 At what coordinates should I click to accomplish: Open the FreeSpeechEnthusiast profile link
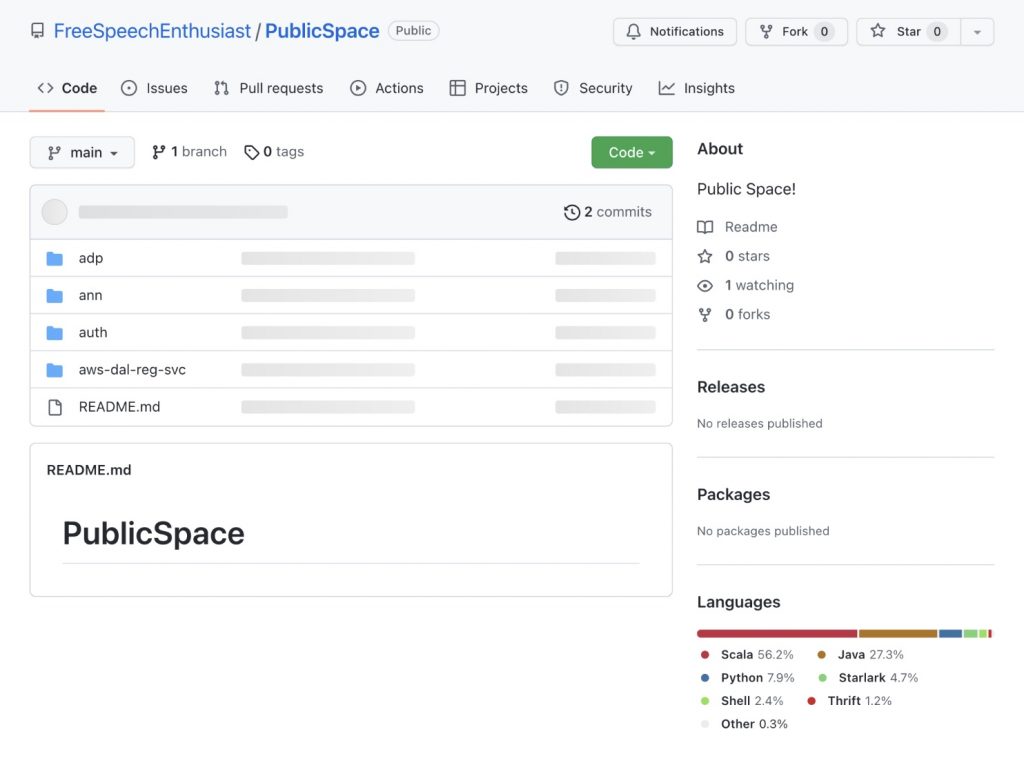pos(152,31)
